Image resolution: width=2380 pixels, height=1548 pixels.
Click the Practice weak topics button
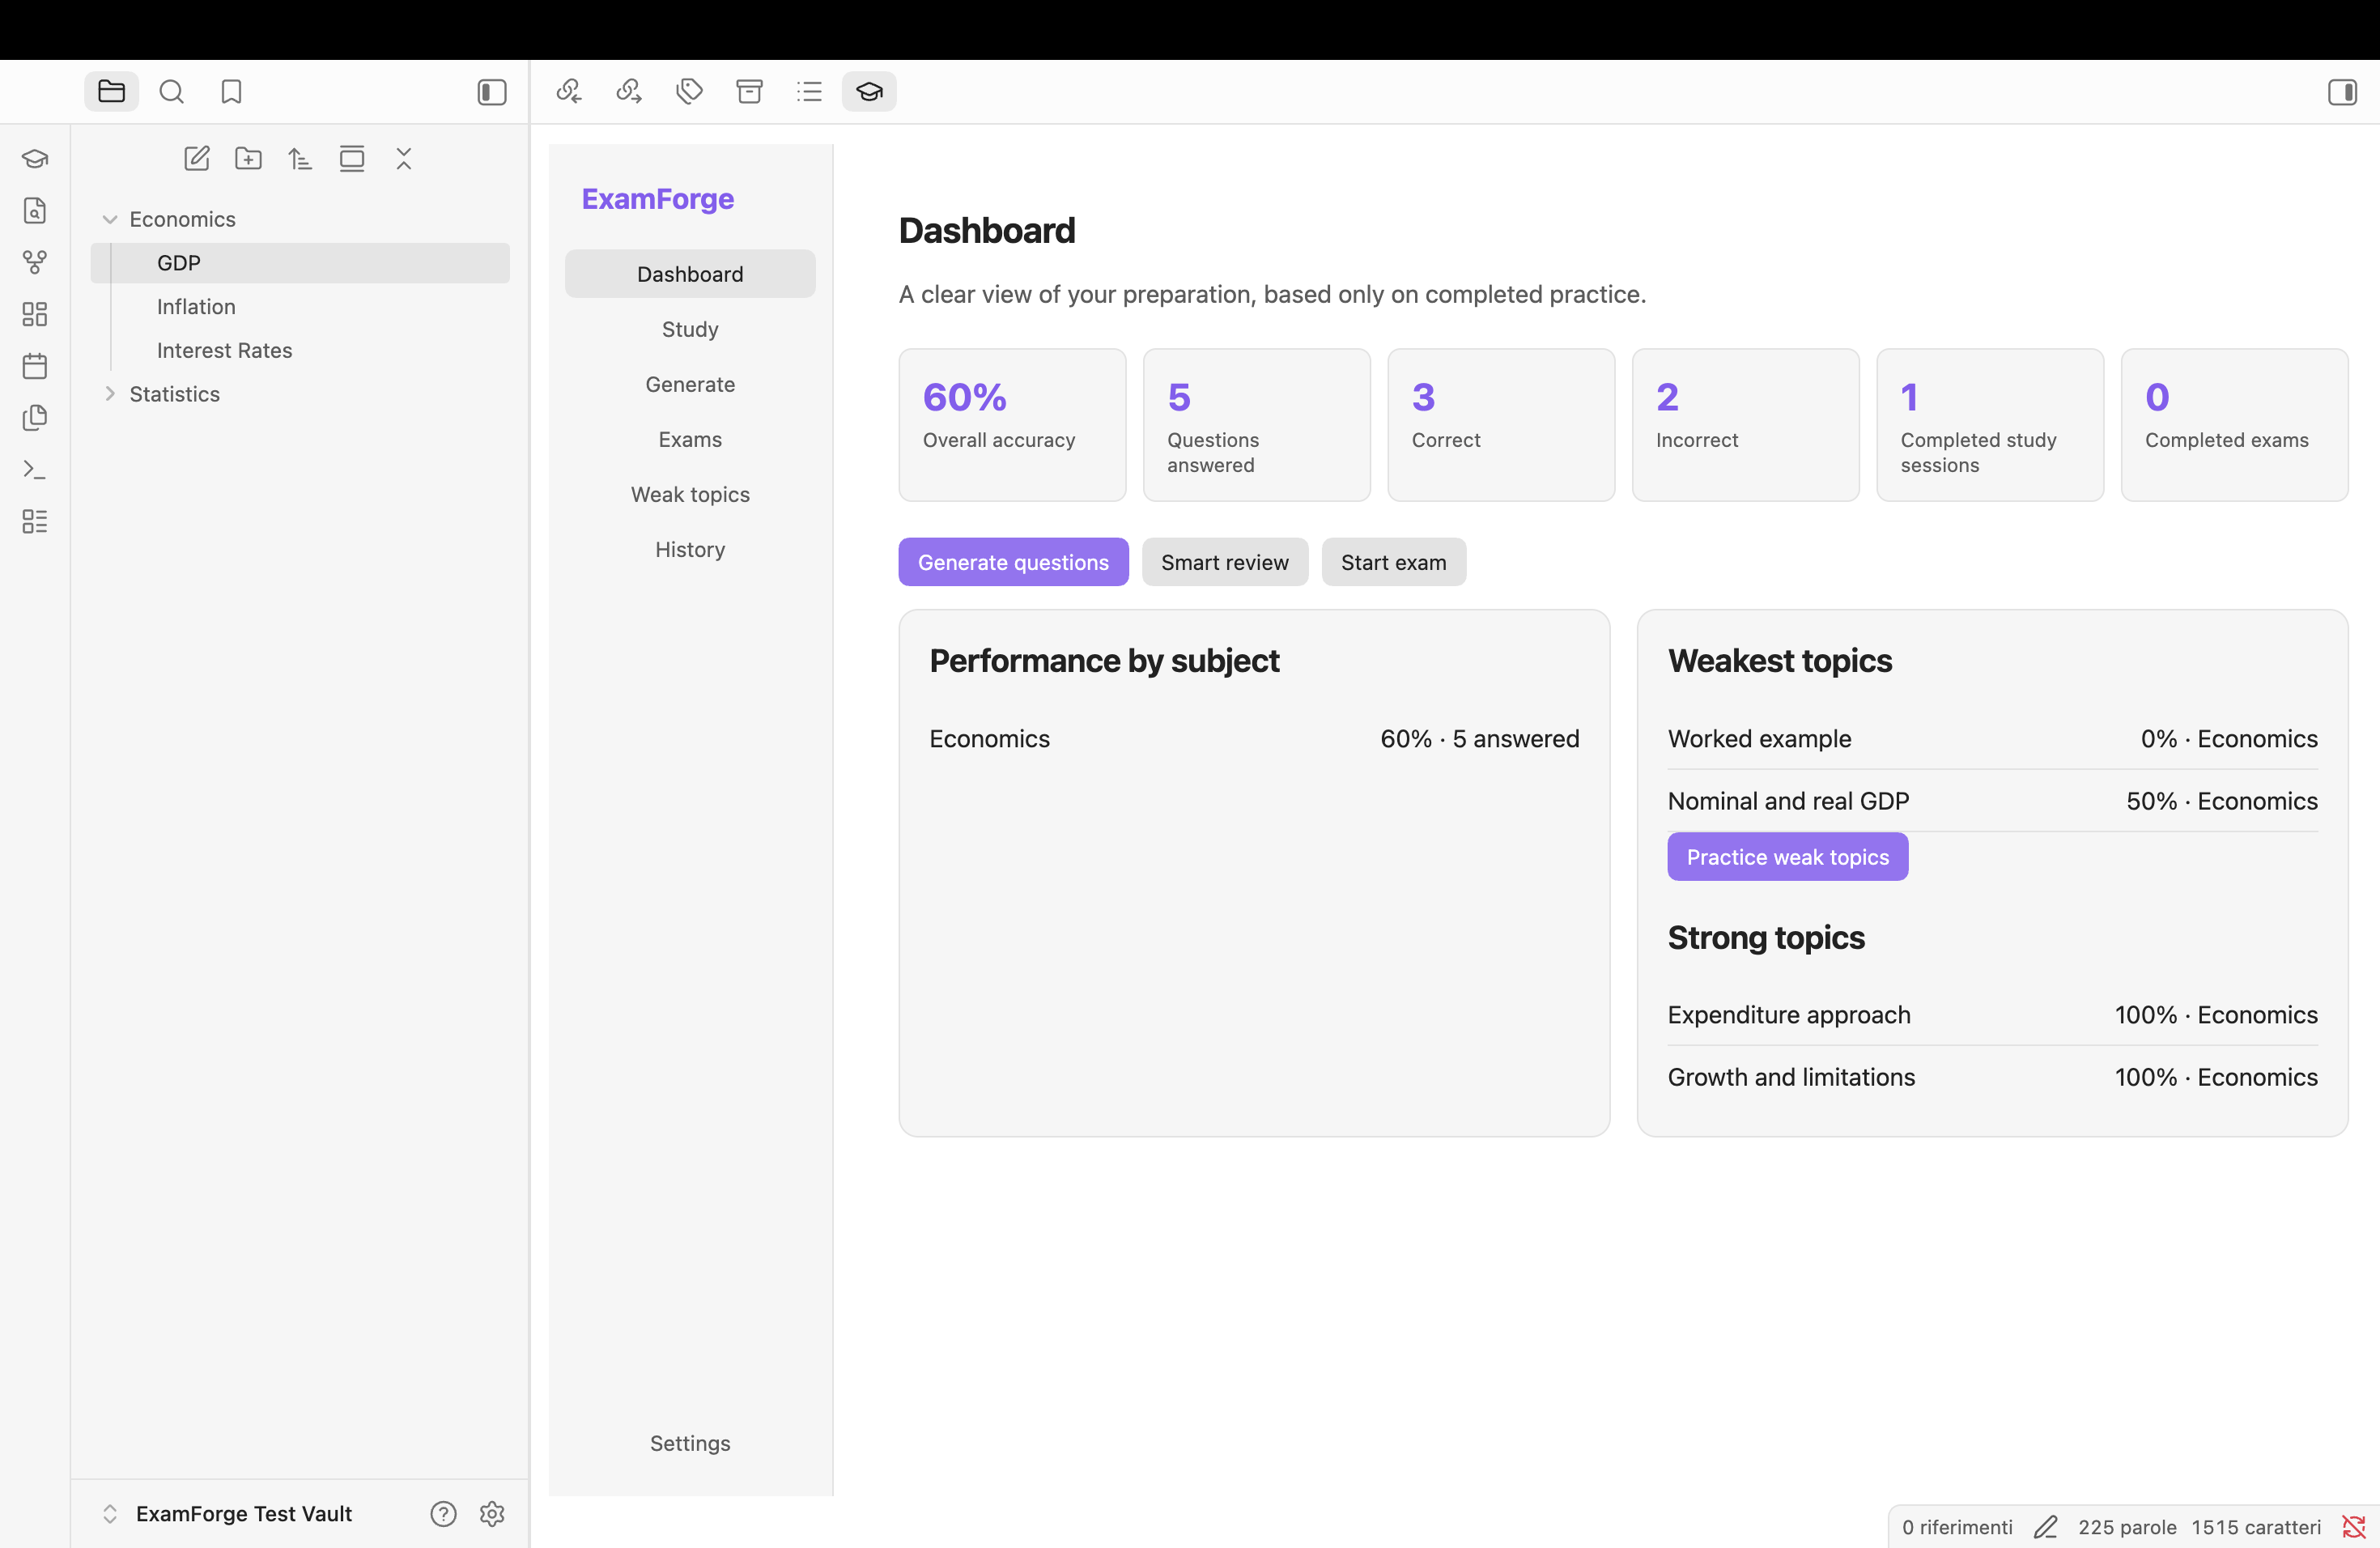[1787, 857]
